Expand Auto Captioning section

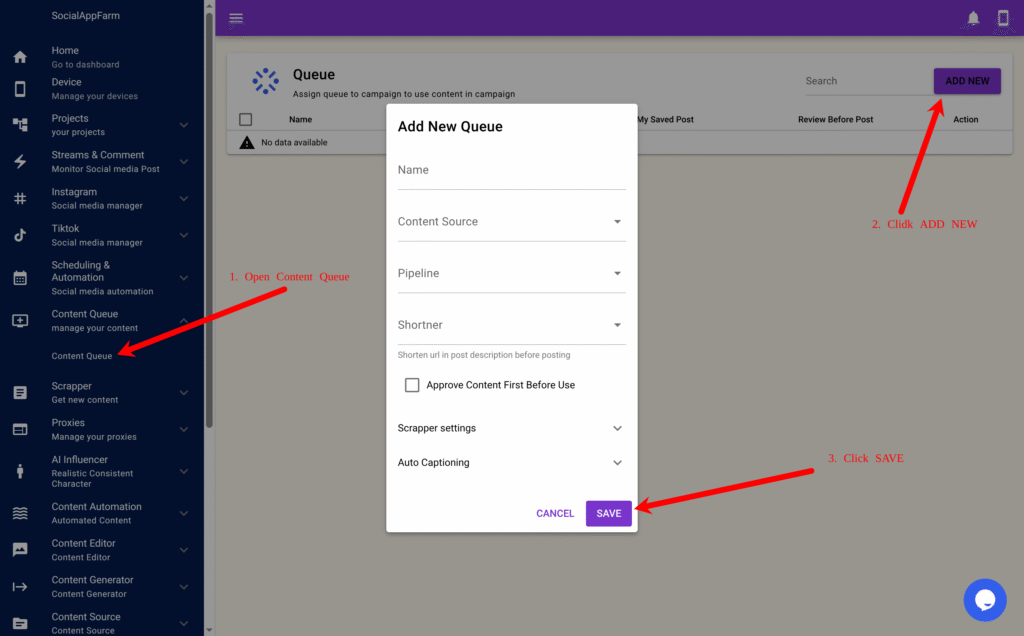coord(511,463)
